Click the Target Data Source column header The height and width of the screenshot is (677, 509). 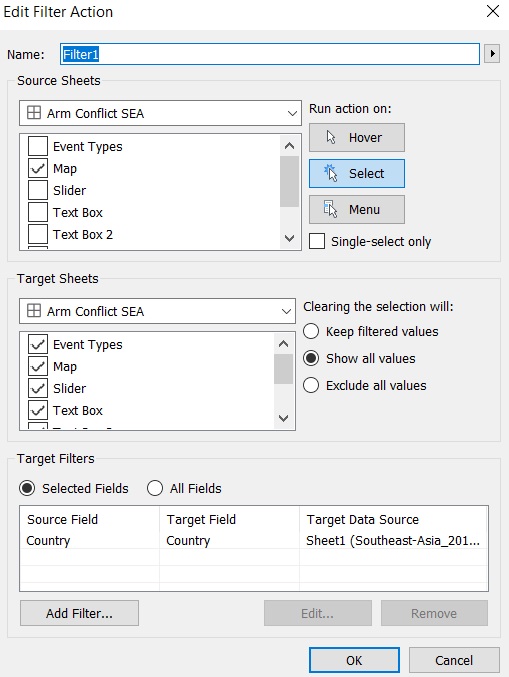[x=394, y=519]
